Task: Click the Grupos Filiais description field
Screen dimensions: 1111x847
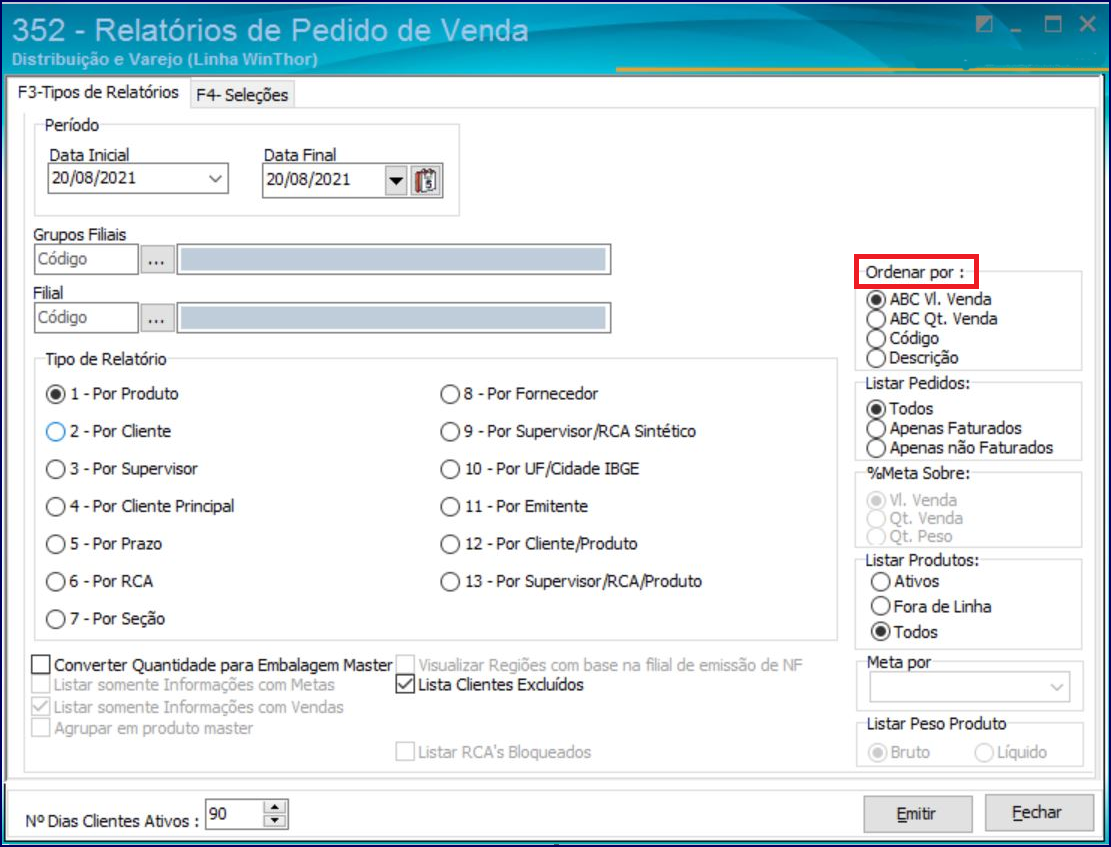Action: [x=394, y=259]
